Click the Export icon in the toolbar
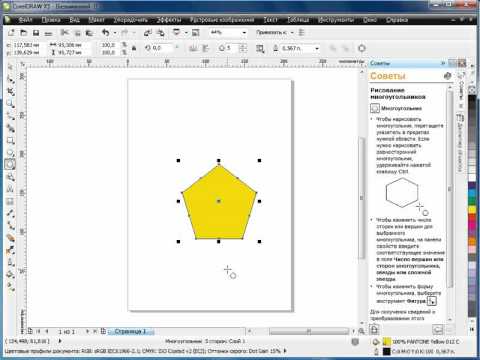Screen dimensions: 480x360 point(161,33)
